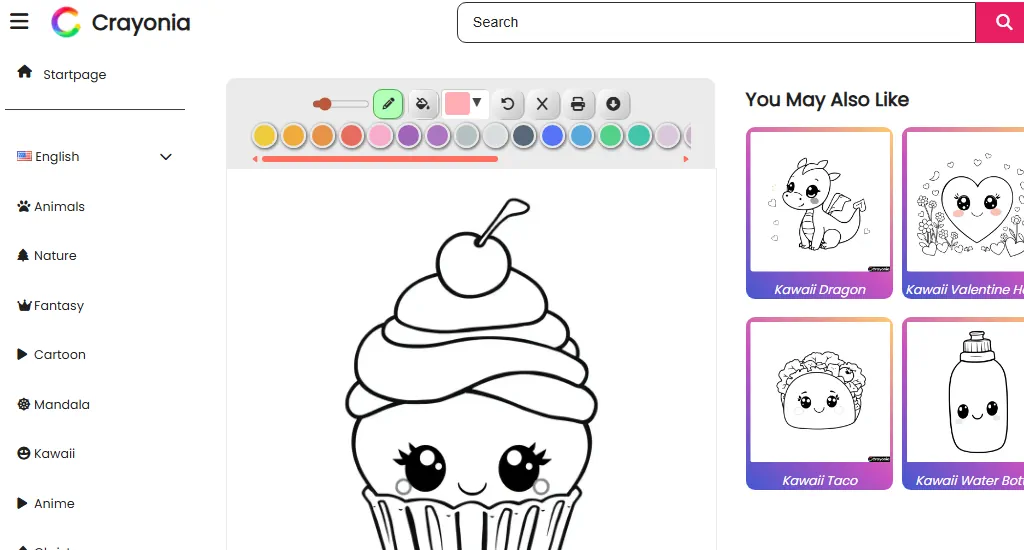This screenshot has width=1024, height=550.
Task: Open the Mandala category link
Action: [61, 405]
